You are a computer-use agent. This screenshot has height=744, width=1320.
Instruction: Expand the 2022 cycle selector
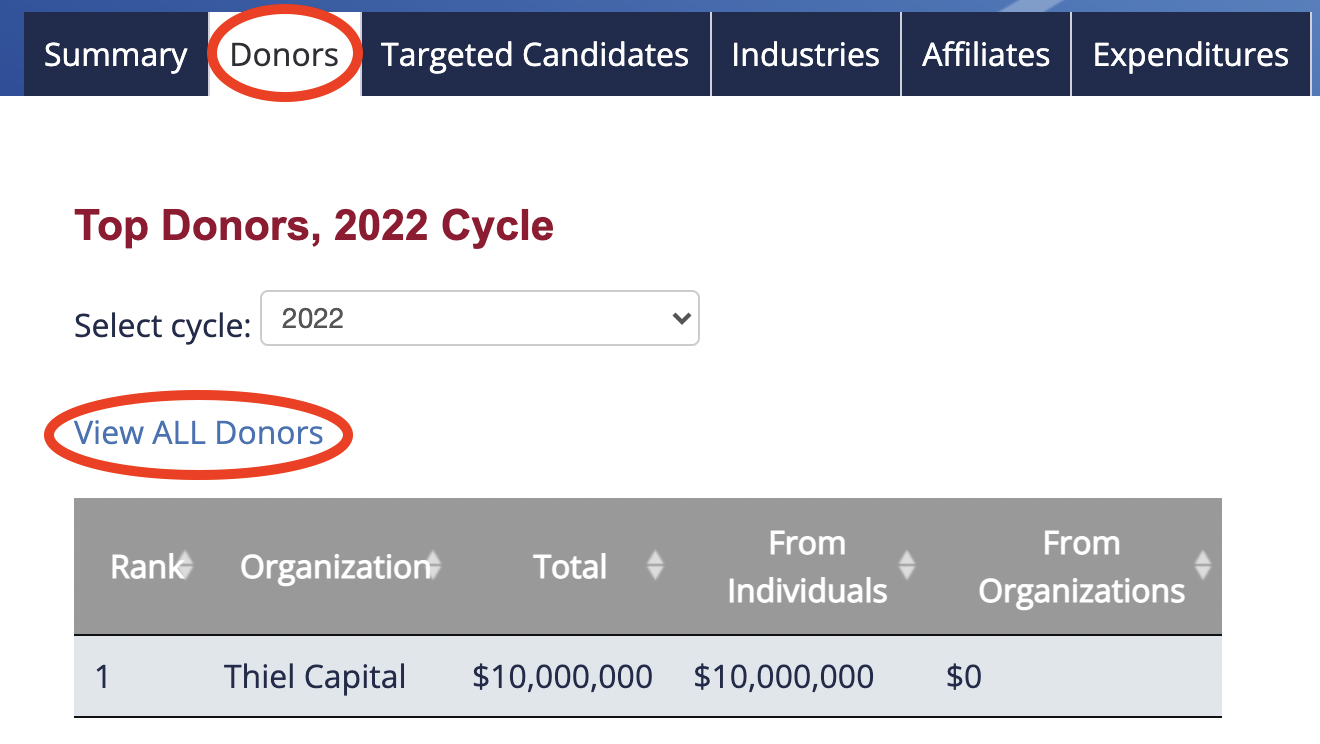pyautogui.click(x=480, y=318)
